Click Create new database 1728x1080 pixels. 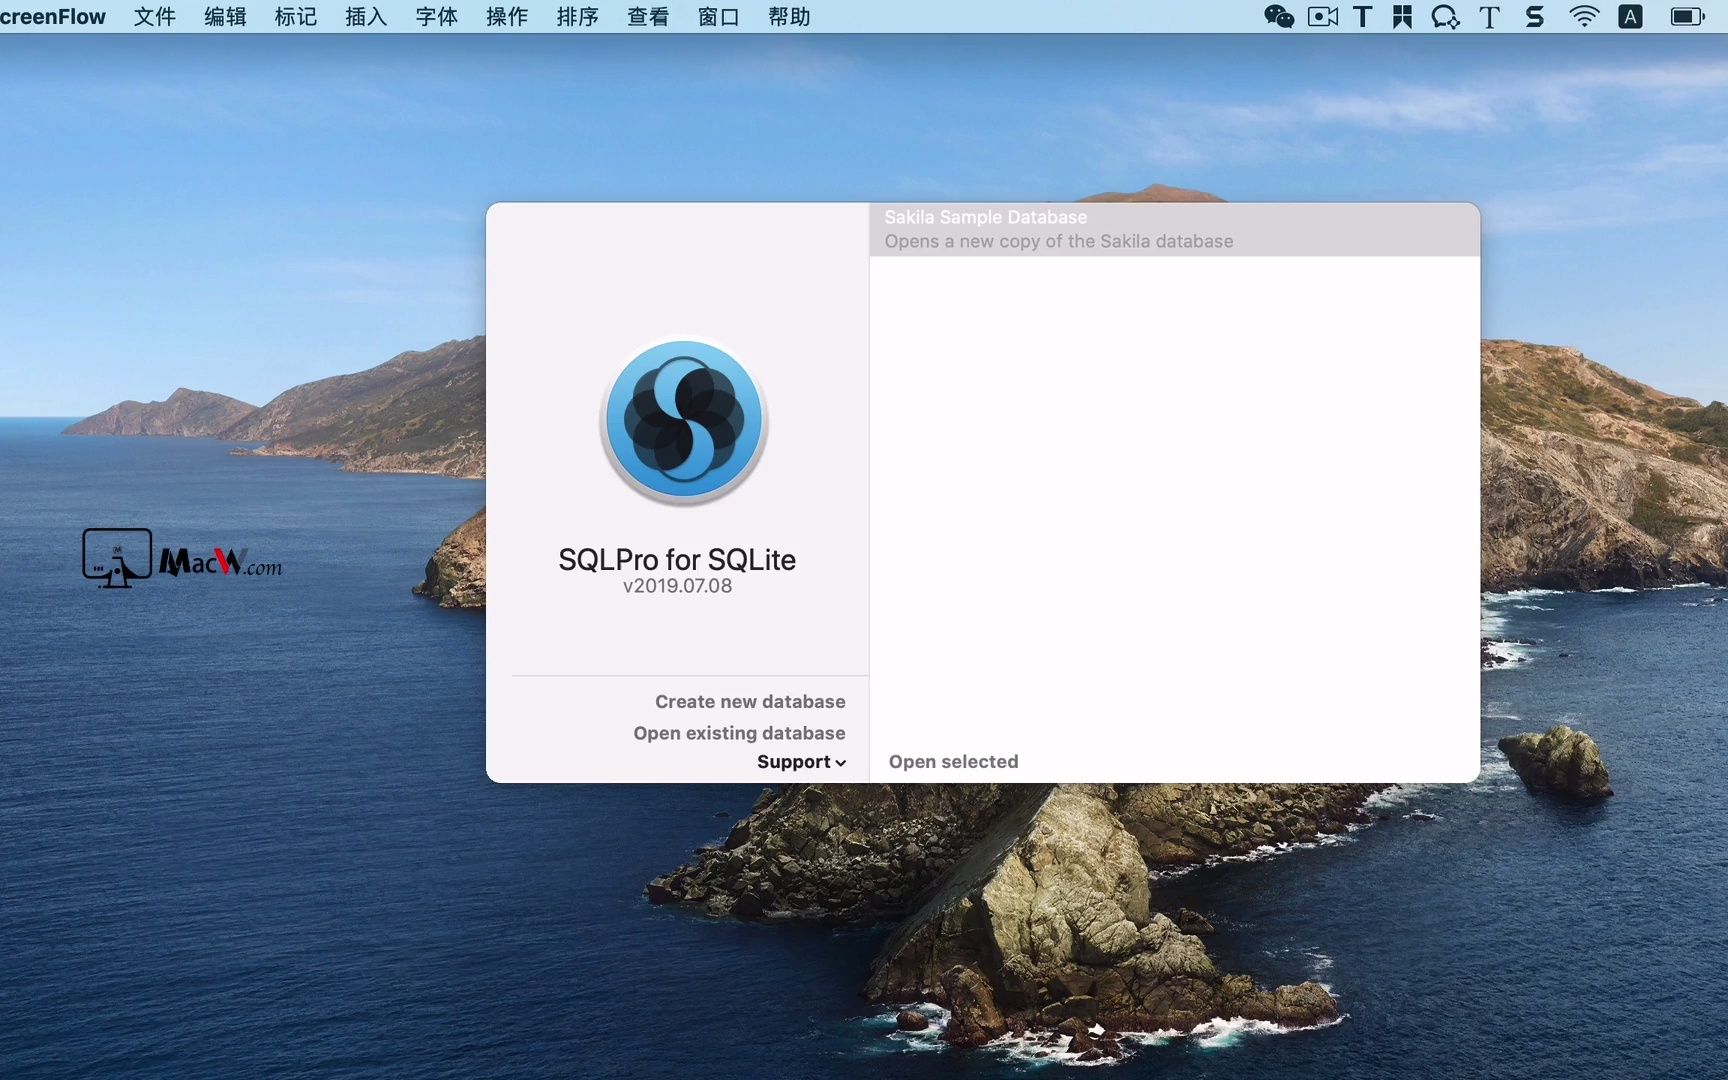click(750, 702)
